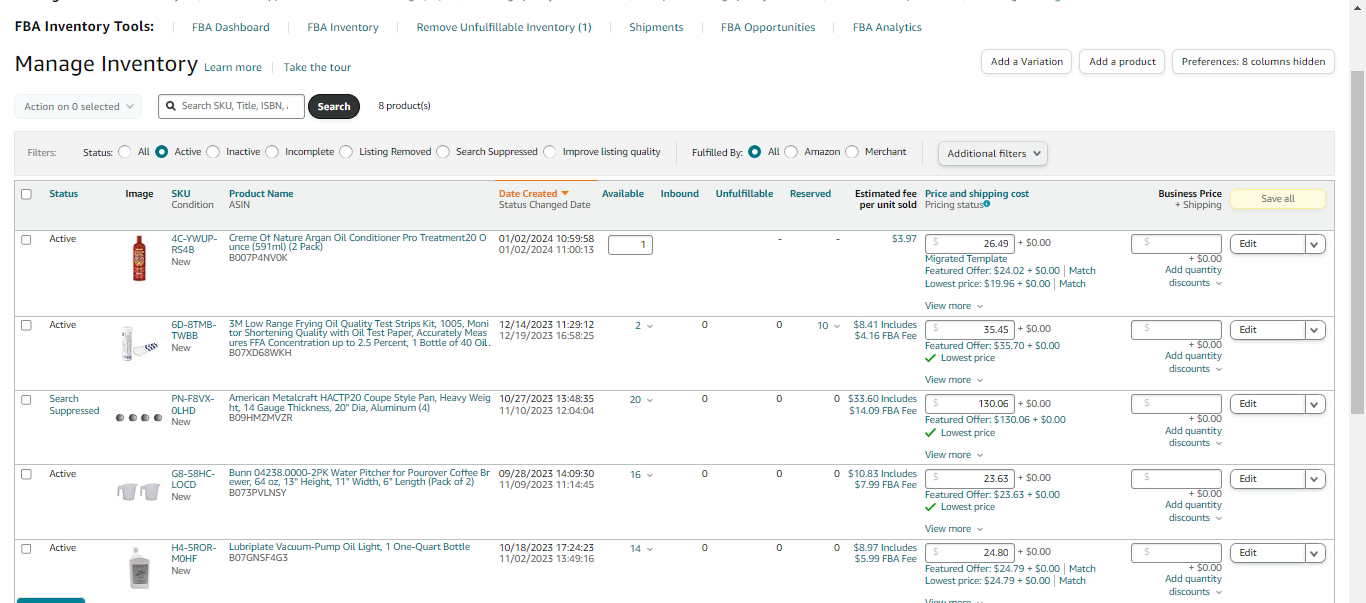Open American Metalcraft pan product thumbnail
Viewport: 1366px width, 603px height.
[x=138, y=418]
